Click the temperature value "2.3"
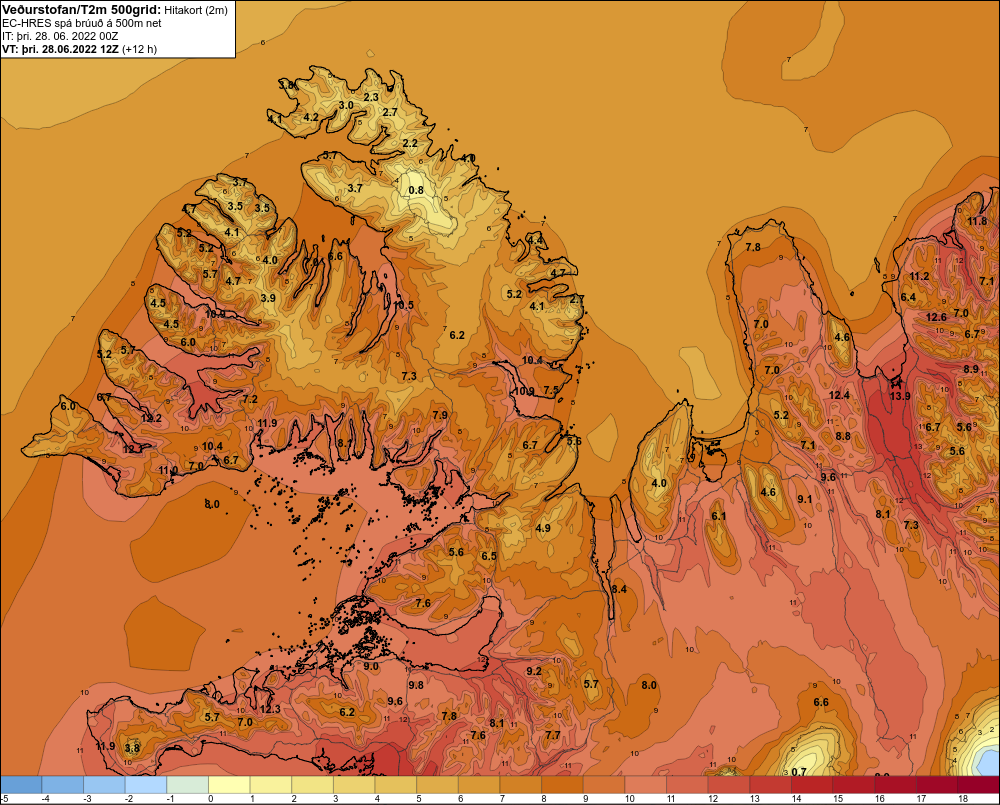The width and height of the screenshot is (1000, 805). pos(371,97)
